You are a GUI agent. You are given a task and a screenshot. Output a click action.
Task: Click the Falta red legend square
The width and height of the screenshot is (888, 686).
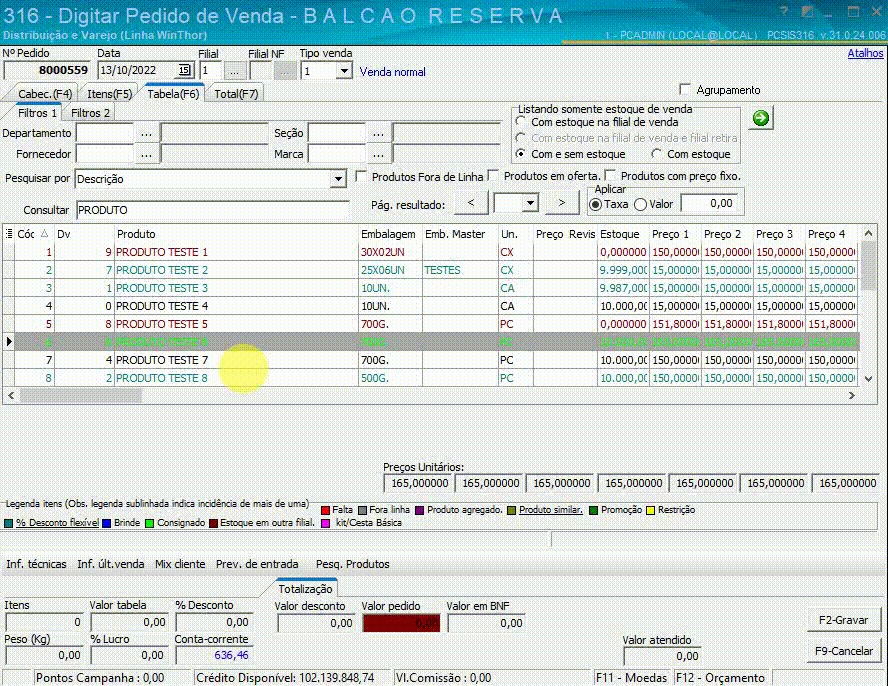pyautogui.click(x=325, y=510)
